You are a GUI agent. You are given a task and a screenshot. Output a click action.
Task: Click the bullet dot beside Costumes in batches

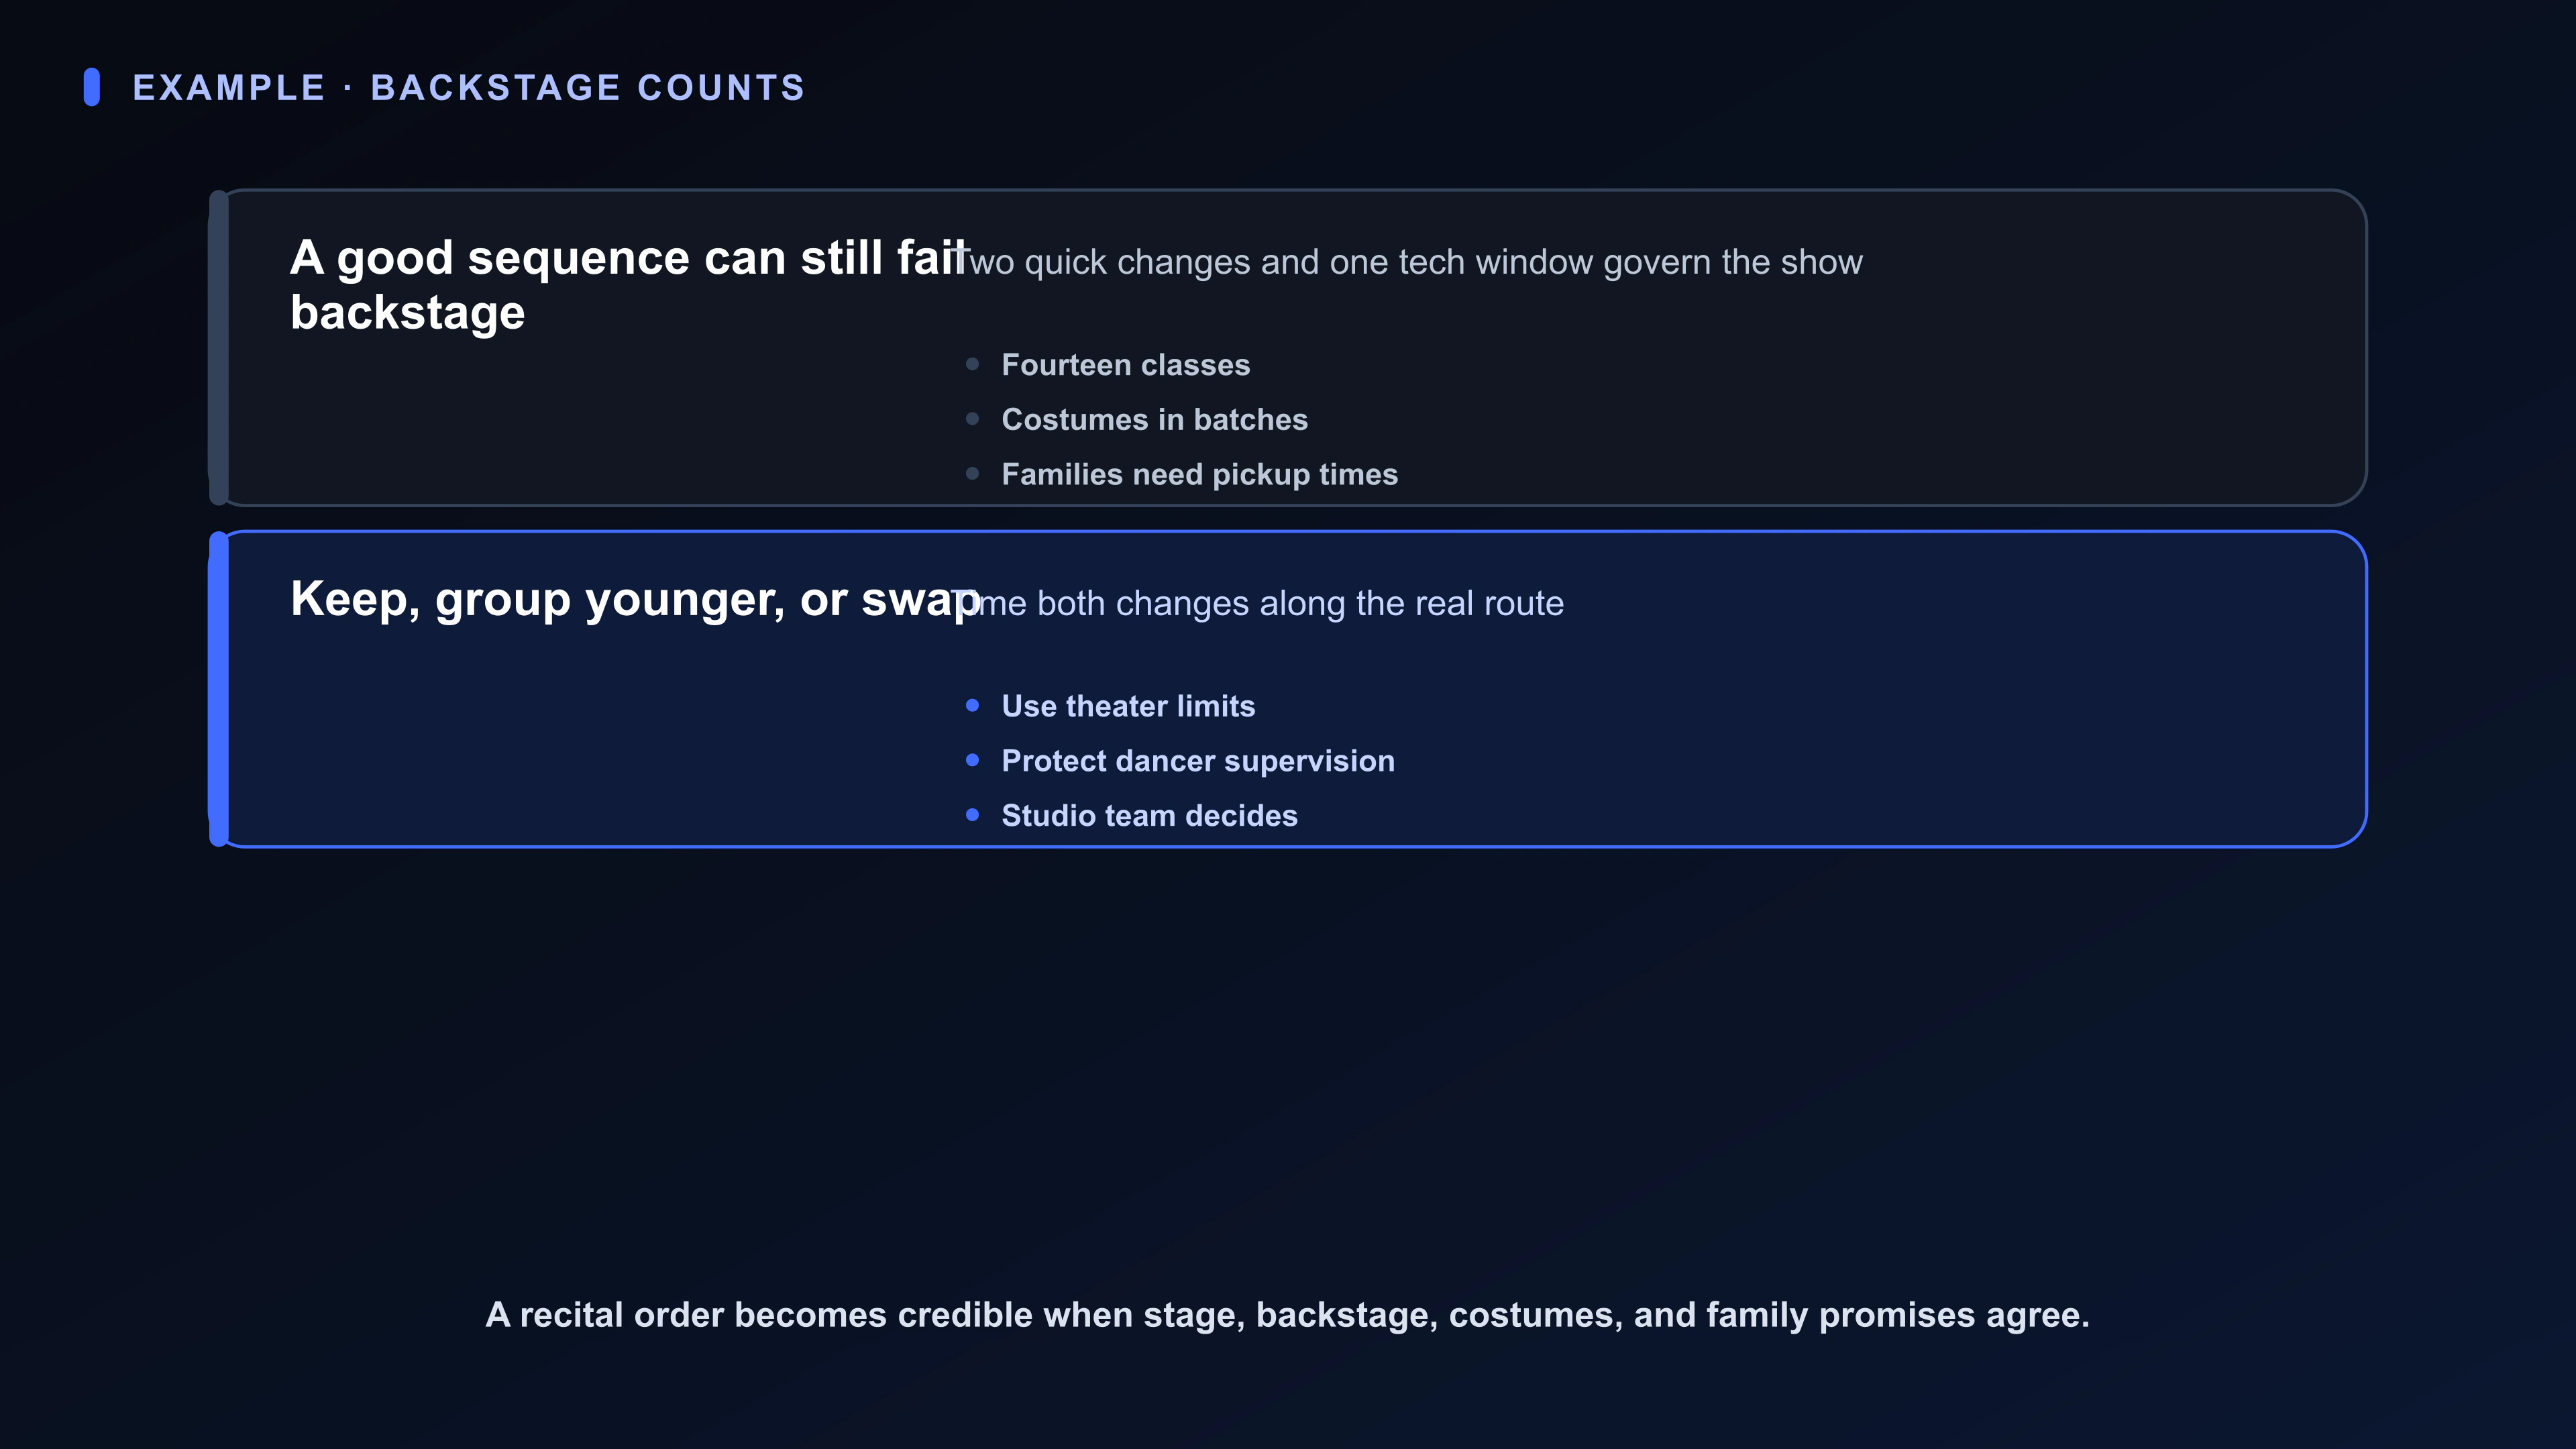(x=972, y=419)
